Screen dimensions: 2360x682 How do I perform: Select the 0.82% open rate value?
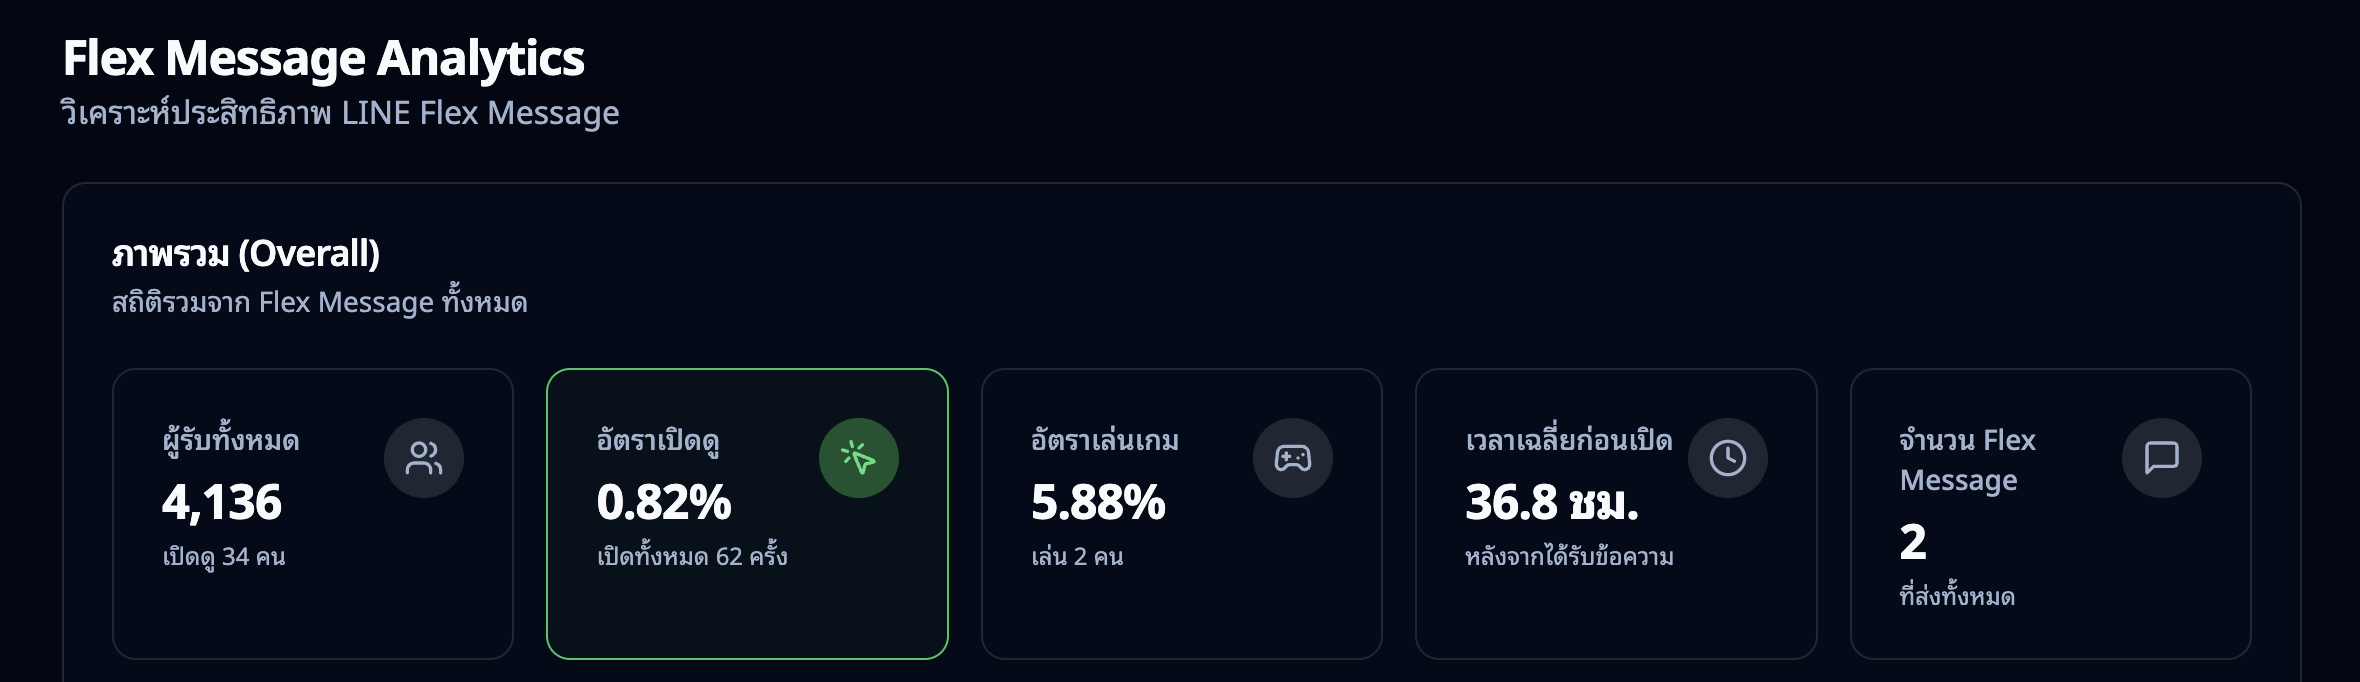point(664,502)
